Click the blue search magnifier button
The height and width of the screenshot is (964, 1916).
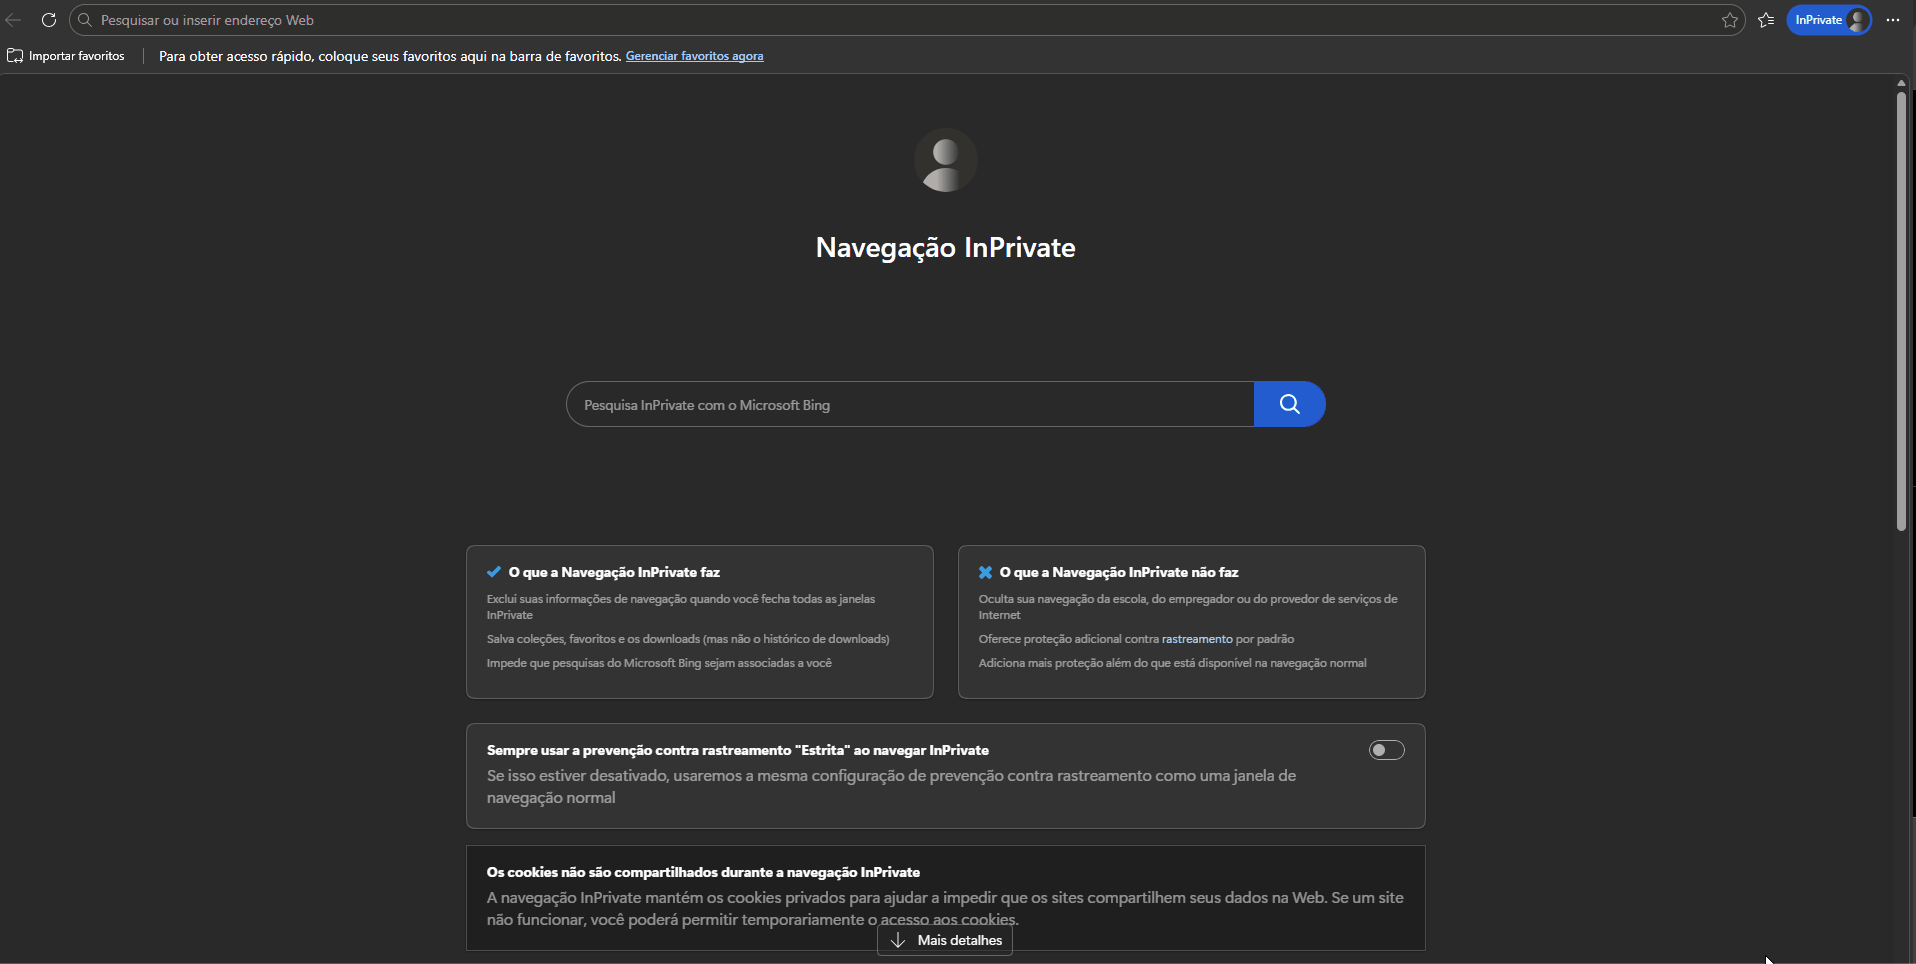pyautogui.click(x=1289, y=404)
